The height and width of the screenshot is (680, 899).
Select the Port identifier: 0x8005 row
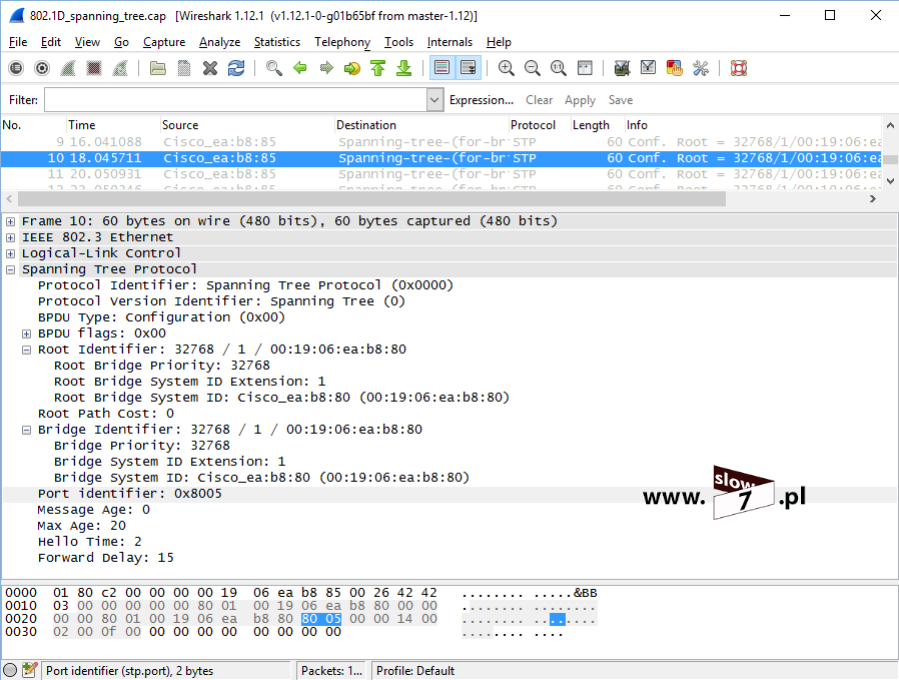coord(450,494)
